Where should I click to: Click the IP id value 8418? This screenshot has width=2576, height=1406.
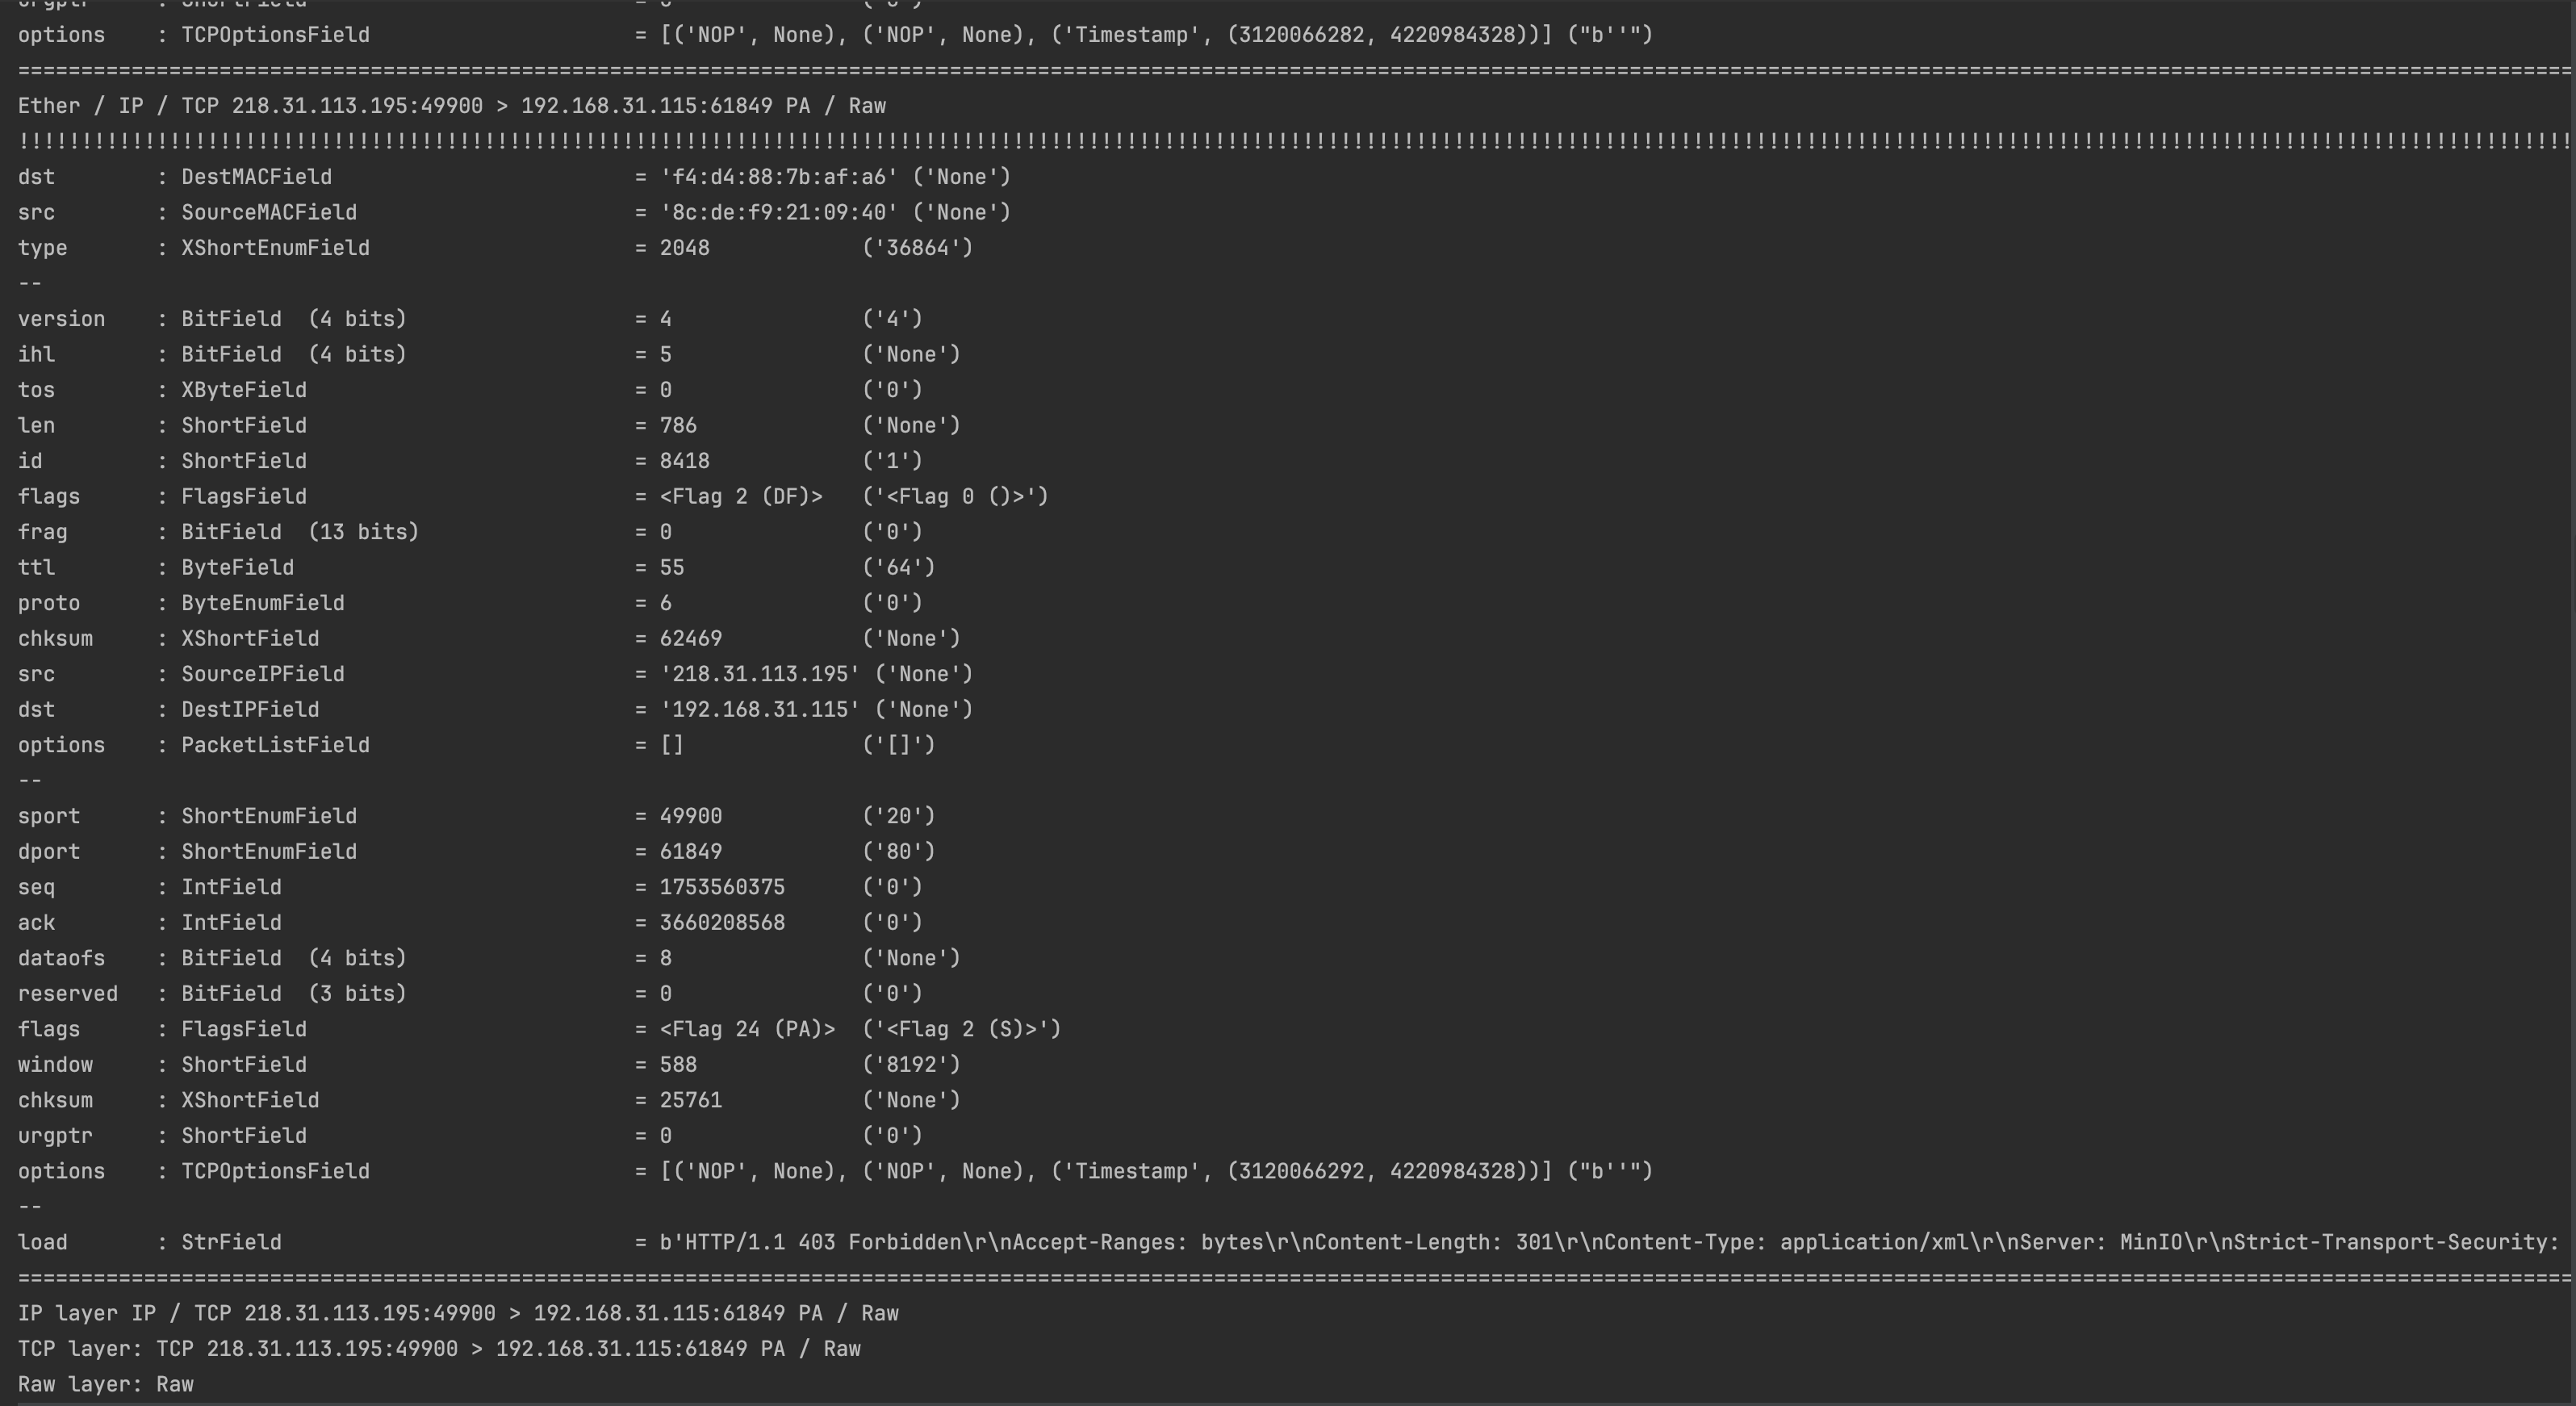pyautogui.click(x=684, y=461)
